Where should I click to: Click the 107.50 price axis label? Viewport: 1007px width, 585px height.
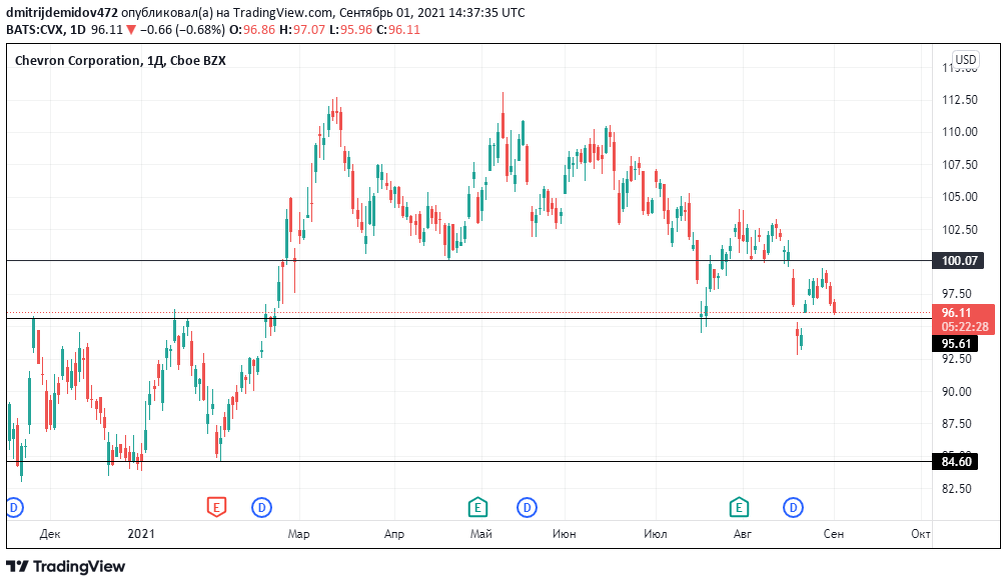tap(959, 164)
